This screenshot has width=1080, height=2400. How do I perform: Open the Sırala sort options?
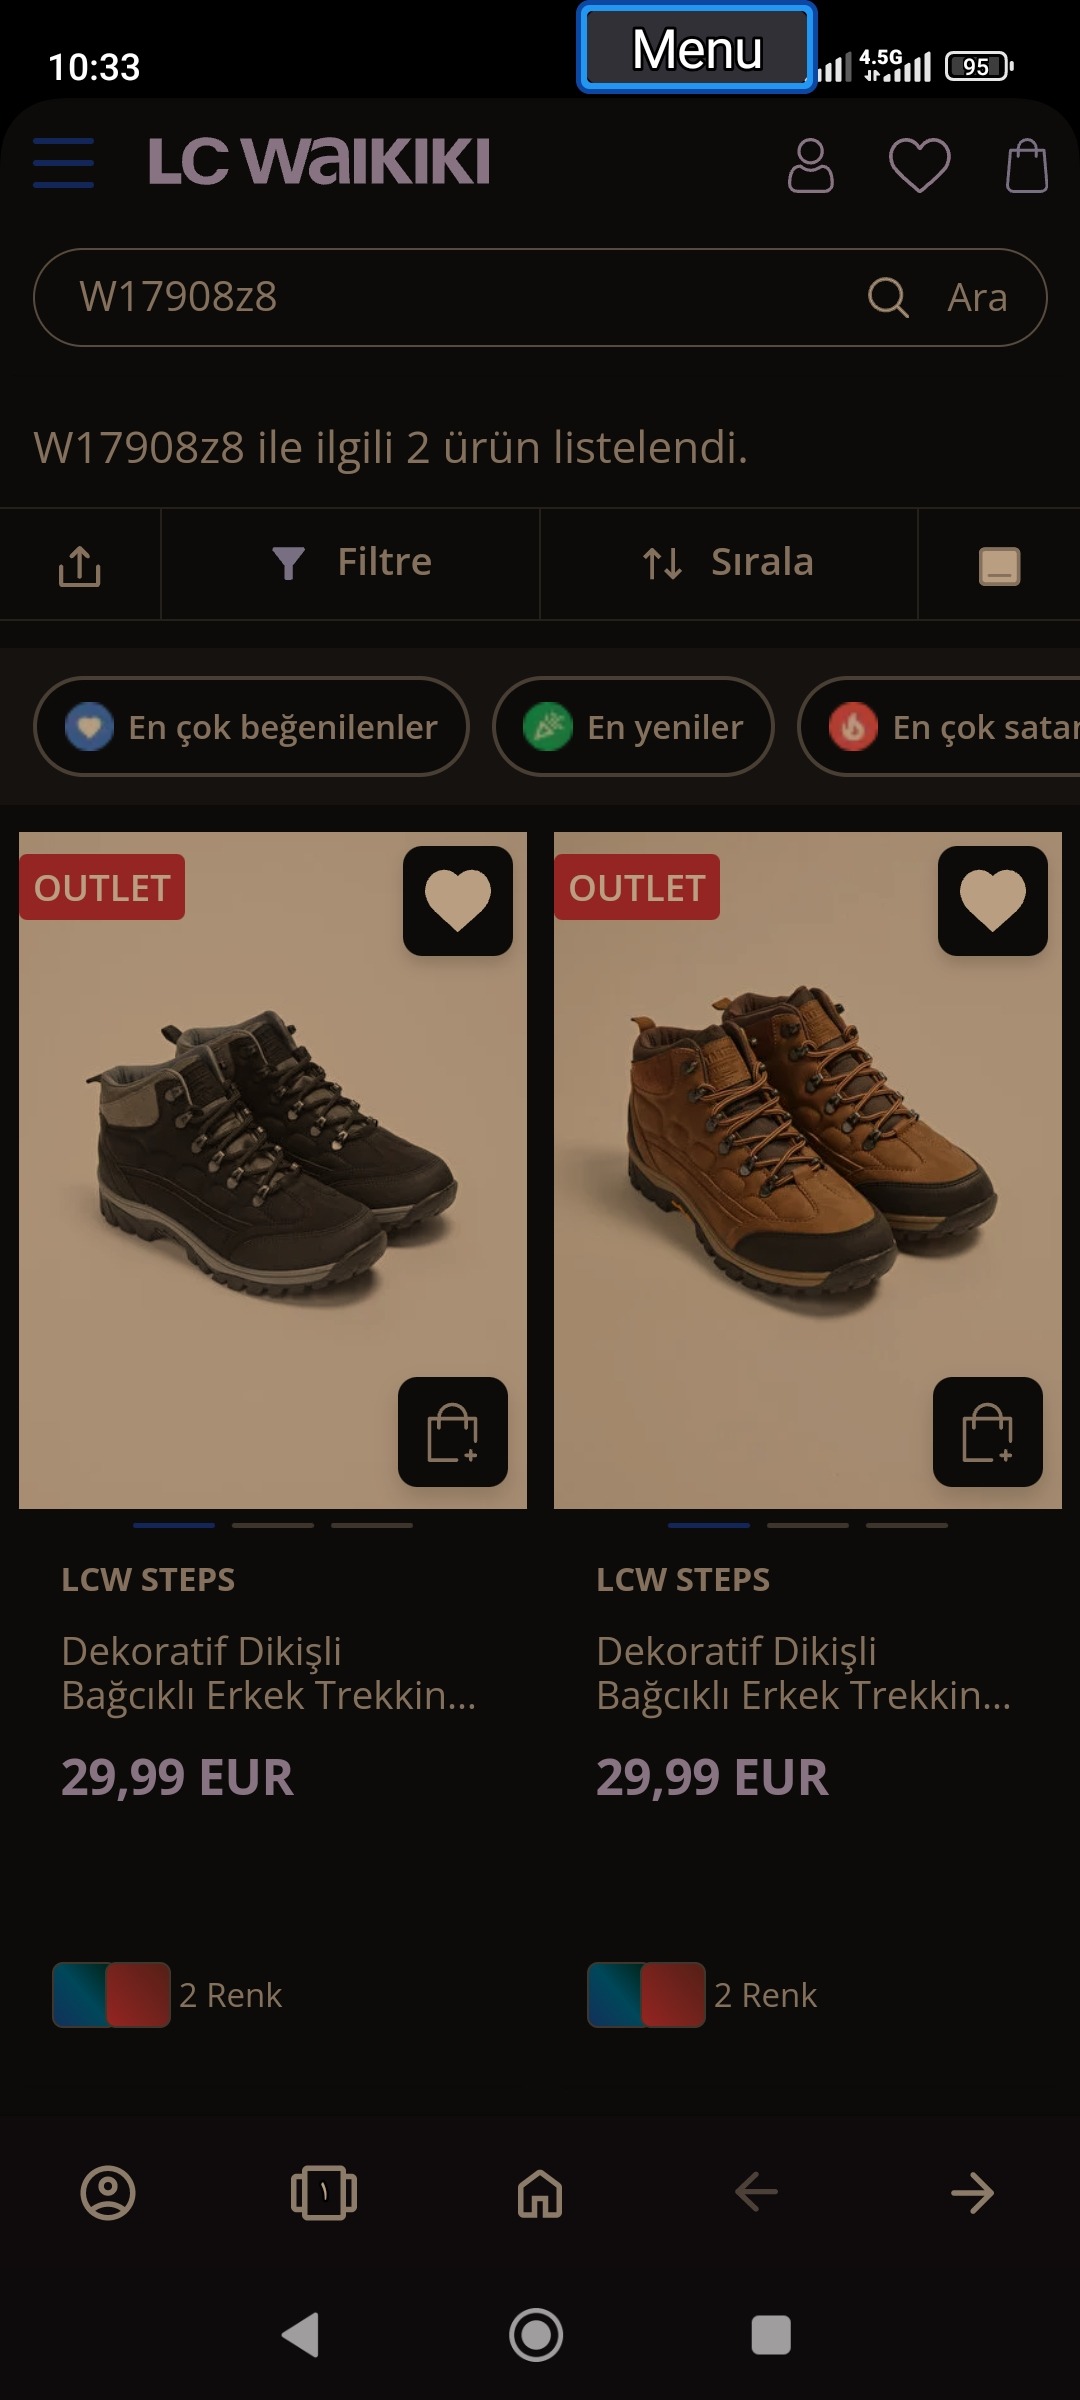point(729,563)
